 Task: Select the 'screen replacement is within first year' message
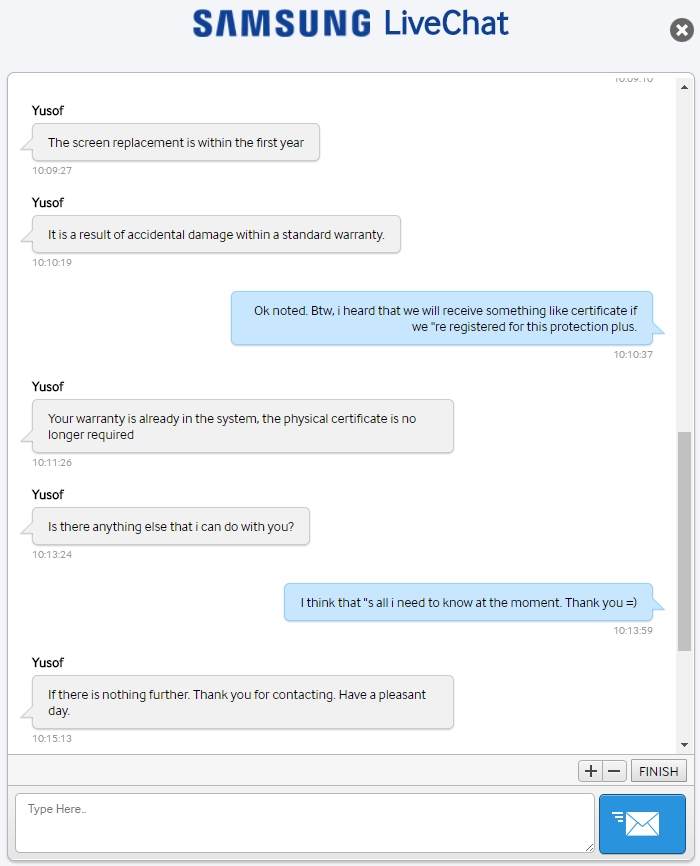[x=176, y=143]
